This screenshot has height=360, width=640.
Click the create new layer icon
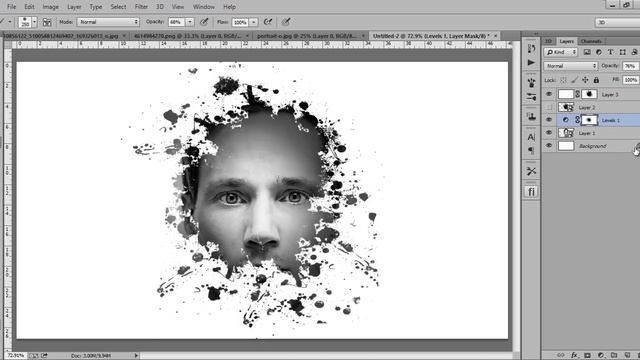pos(627,355)
